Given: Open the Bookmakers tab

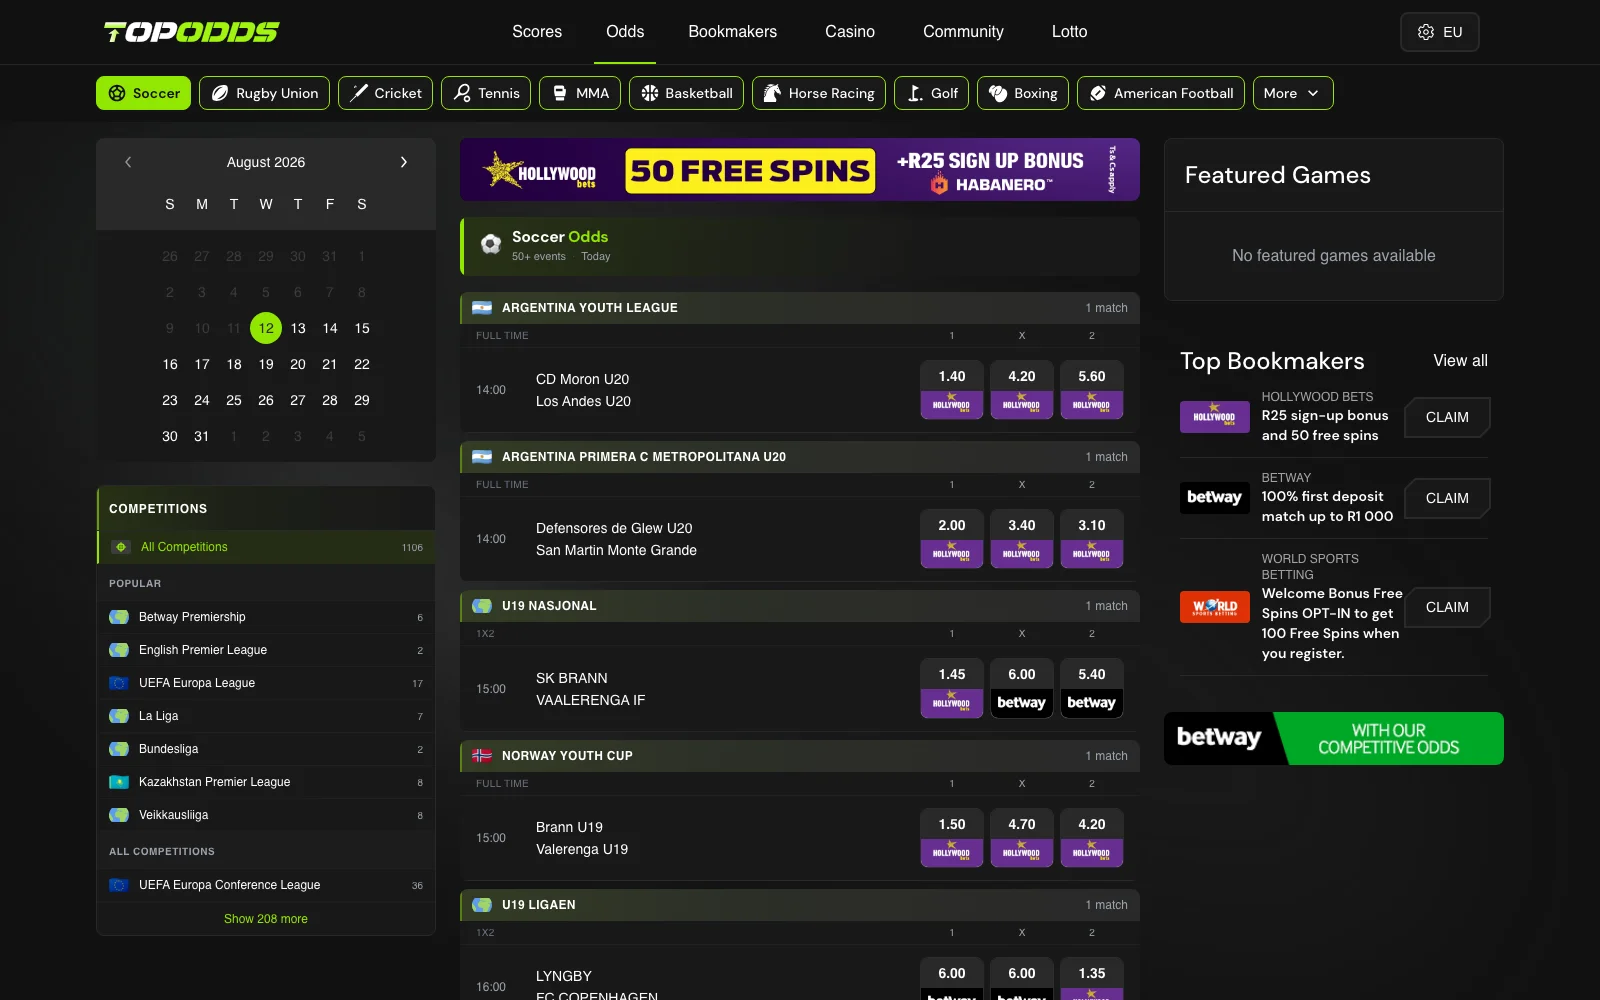Looking at the screenshot, I should [732, 32].
